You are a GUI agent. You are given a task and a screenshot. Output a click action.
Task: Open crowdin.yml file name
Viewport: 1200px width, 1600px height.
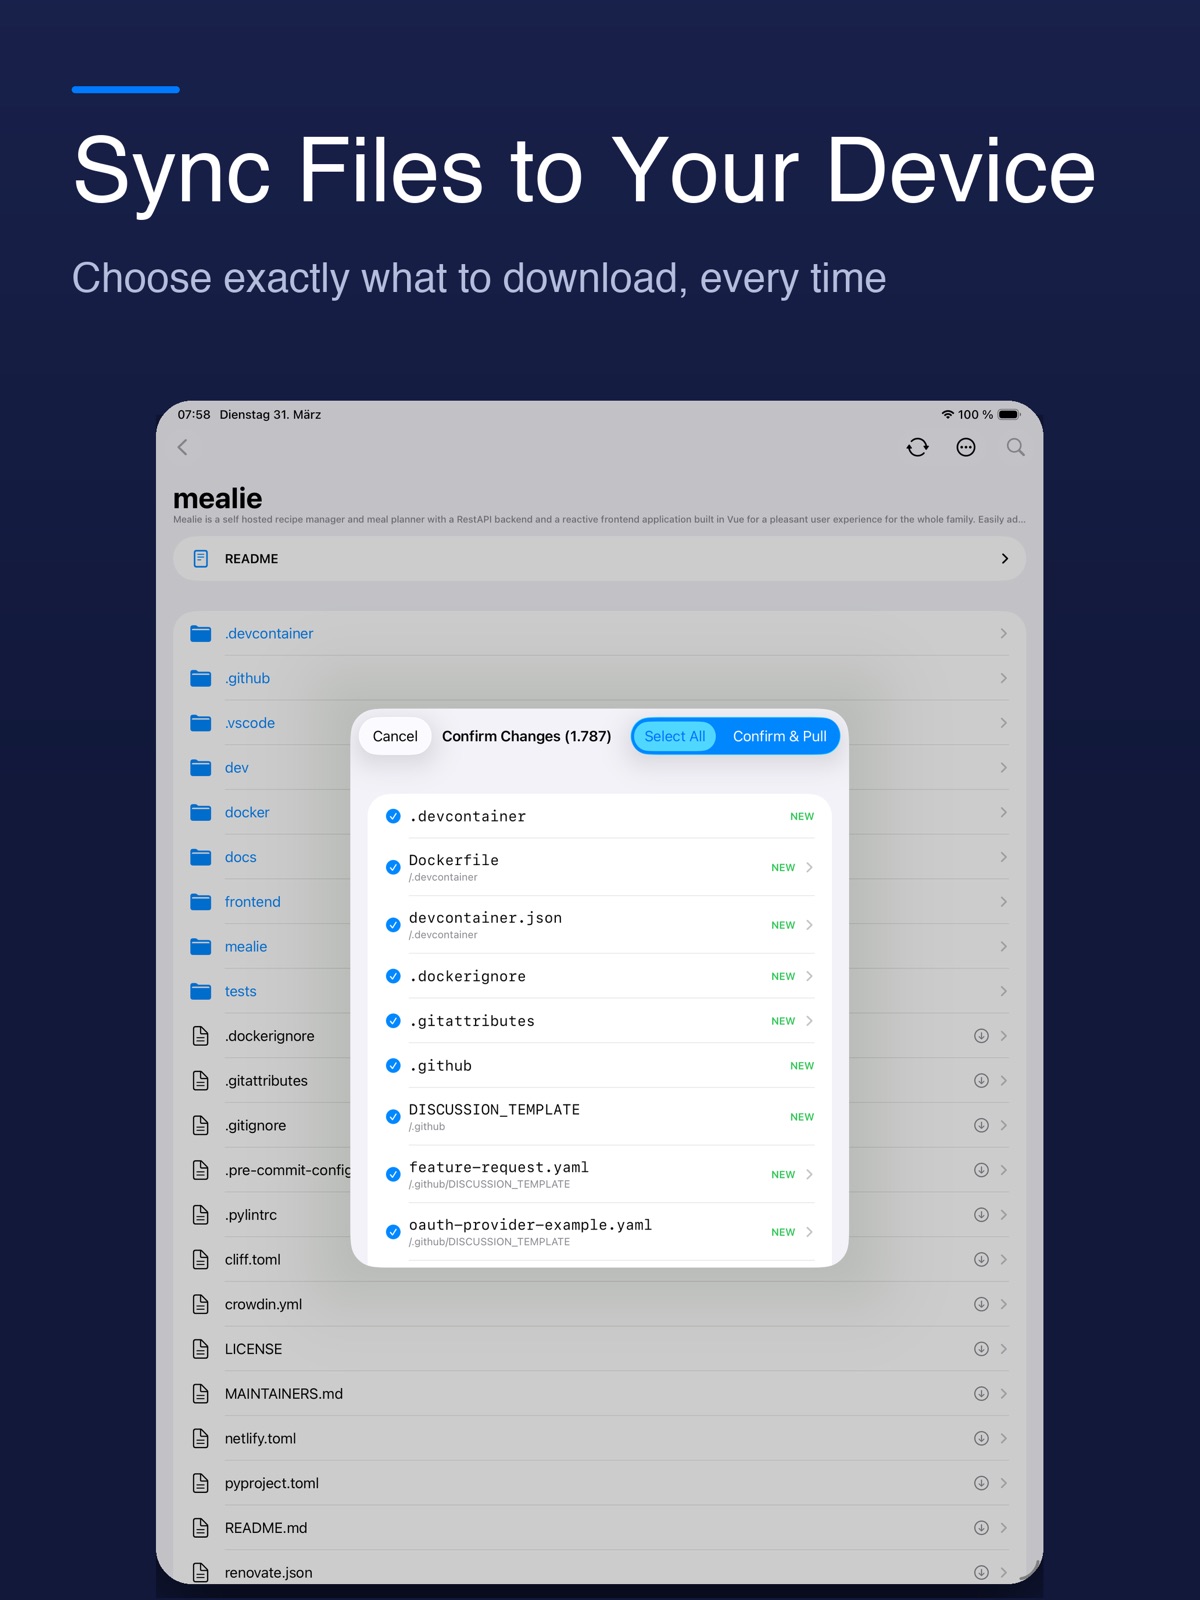pyautogui.click(x=263, y=1304)
